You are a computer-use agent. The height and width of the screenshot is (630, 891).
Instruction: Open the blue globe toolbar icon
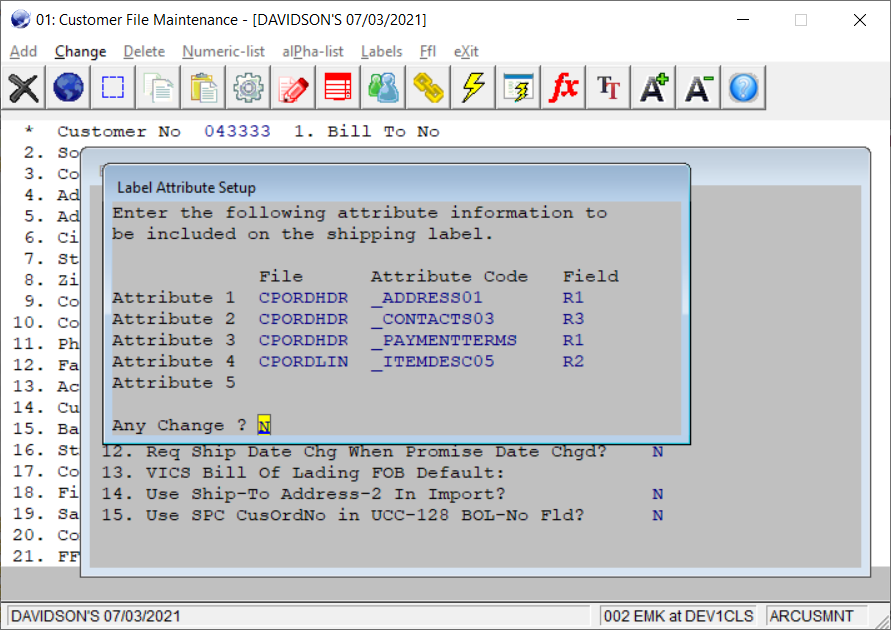(68, 88)
